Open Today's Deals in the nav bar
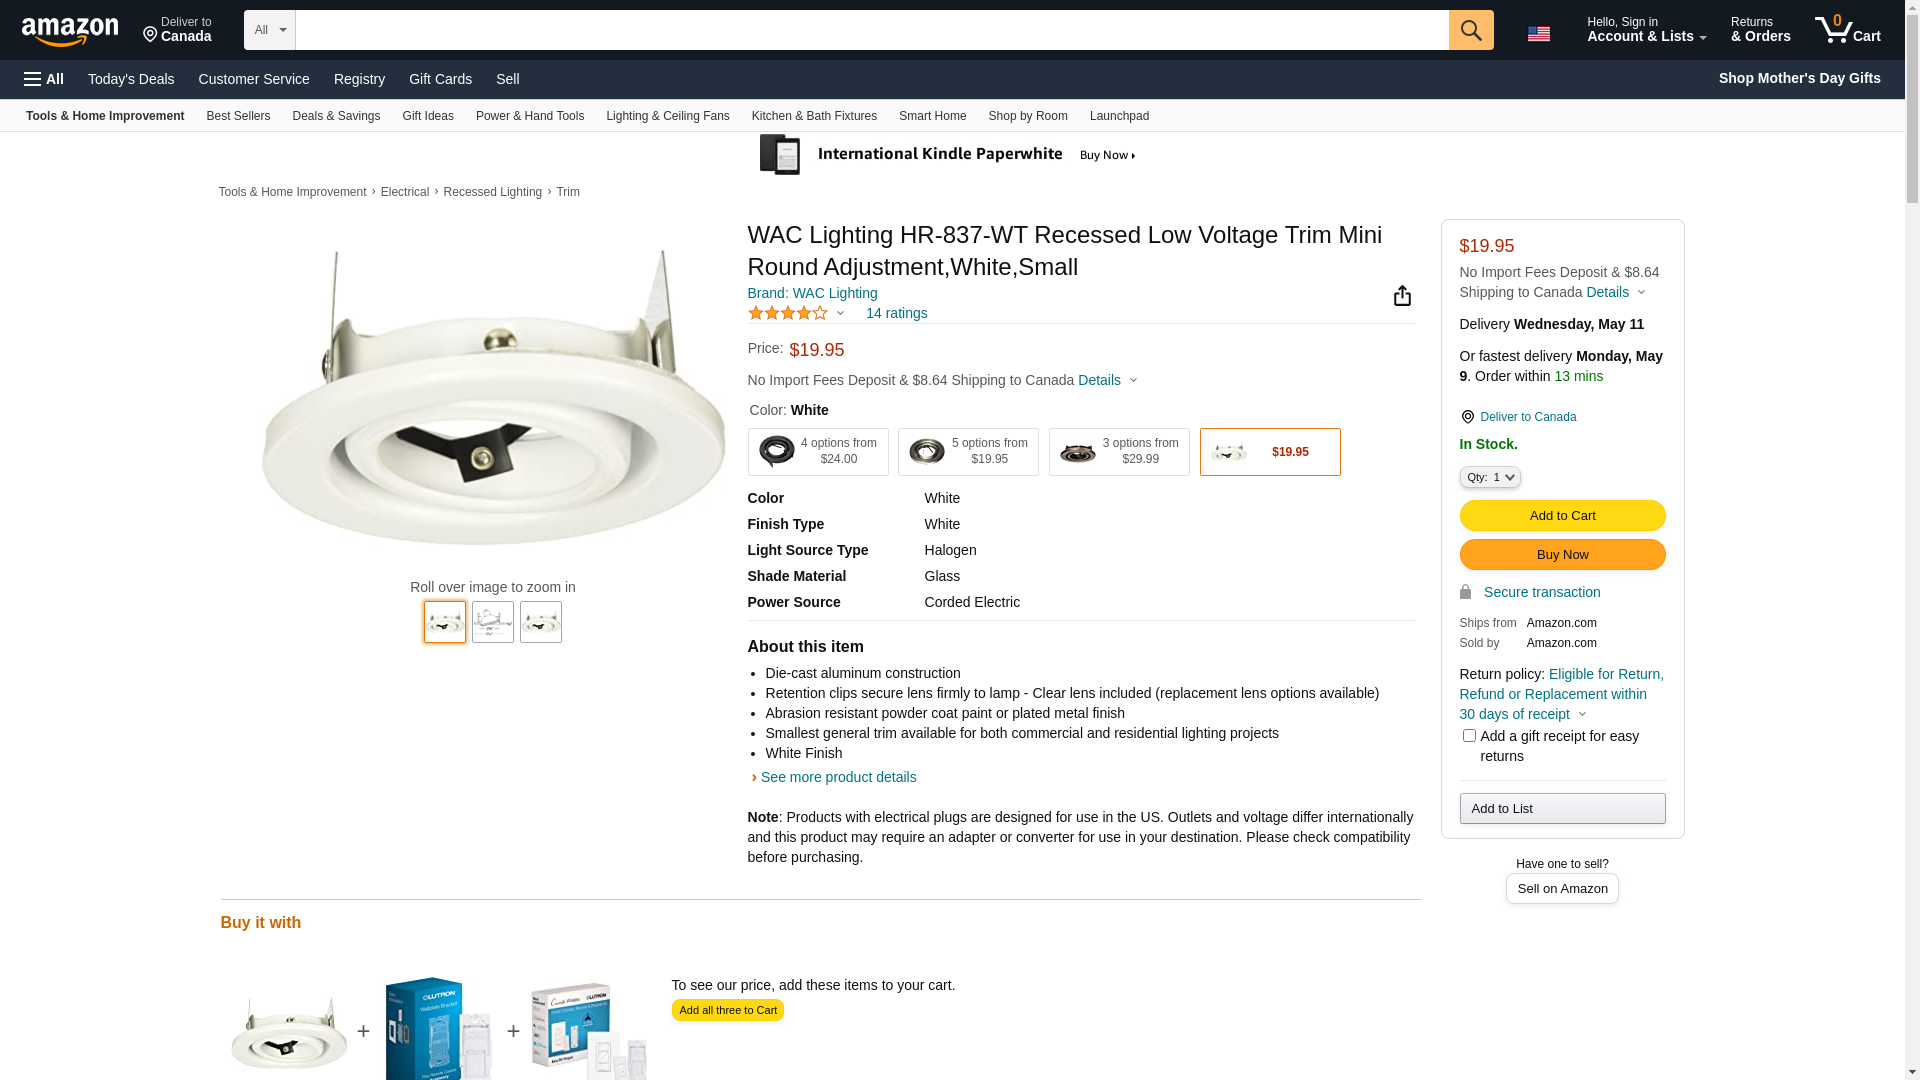The width and height of the screenshot is (1920, 1080). pos(131,79)
